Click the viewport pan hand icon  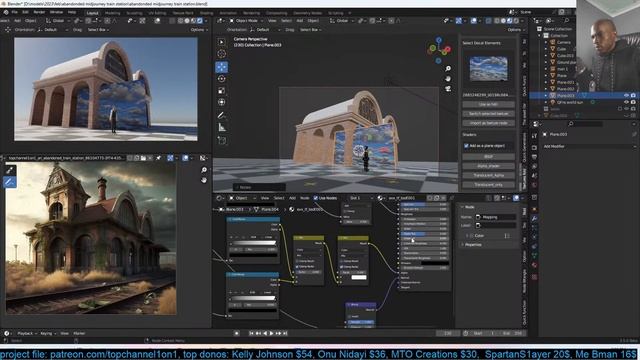click(x=448, y=78)
